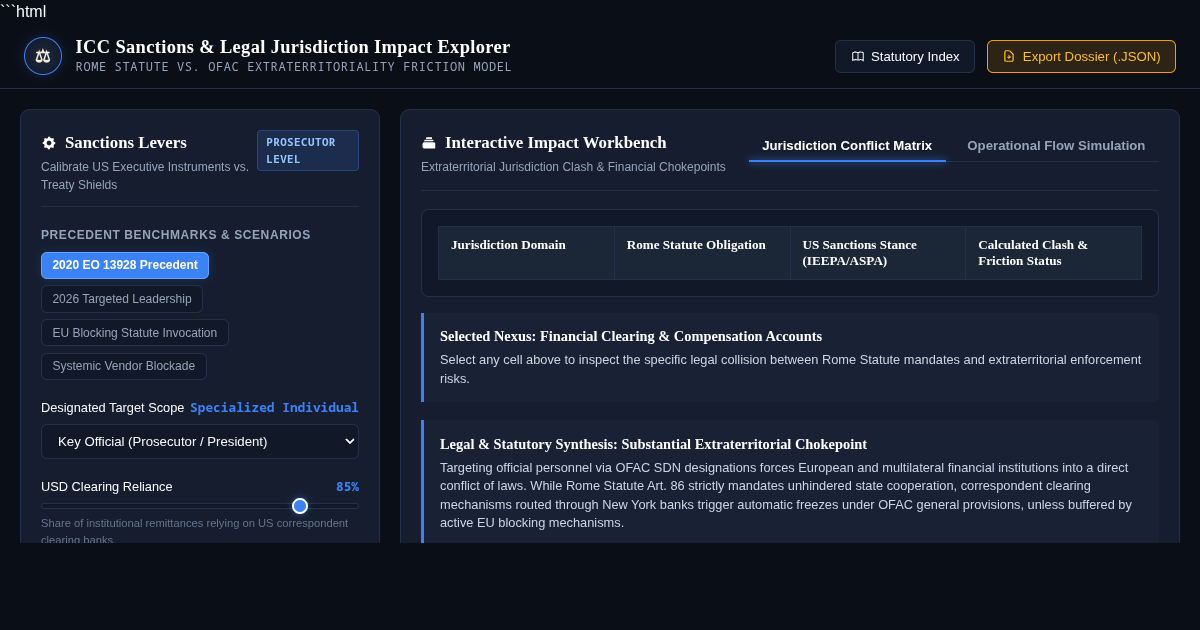This screenshot has width=1200, height=630.
Task: Click the Designated Target Scope label
Action: [113, 408]
